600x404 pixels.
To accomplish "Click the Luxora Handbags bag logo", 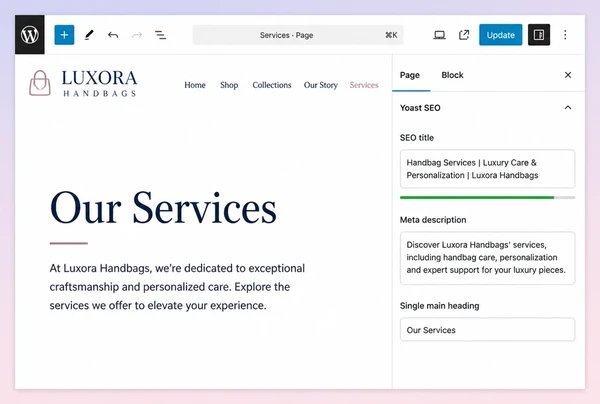I will (40, 83).
